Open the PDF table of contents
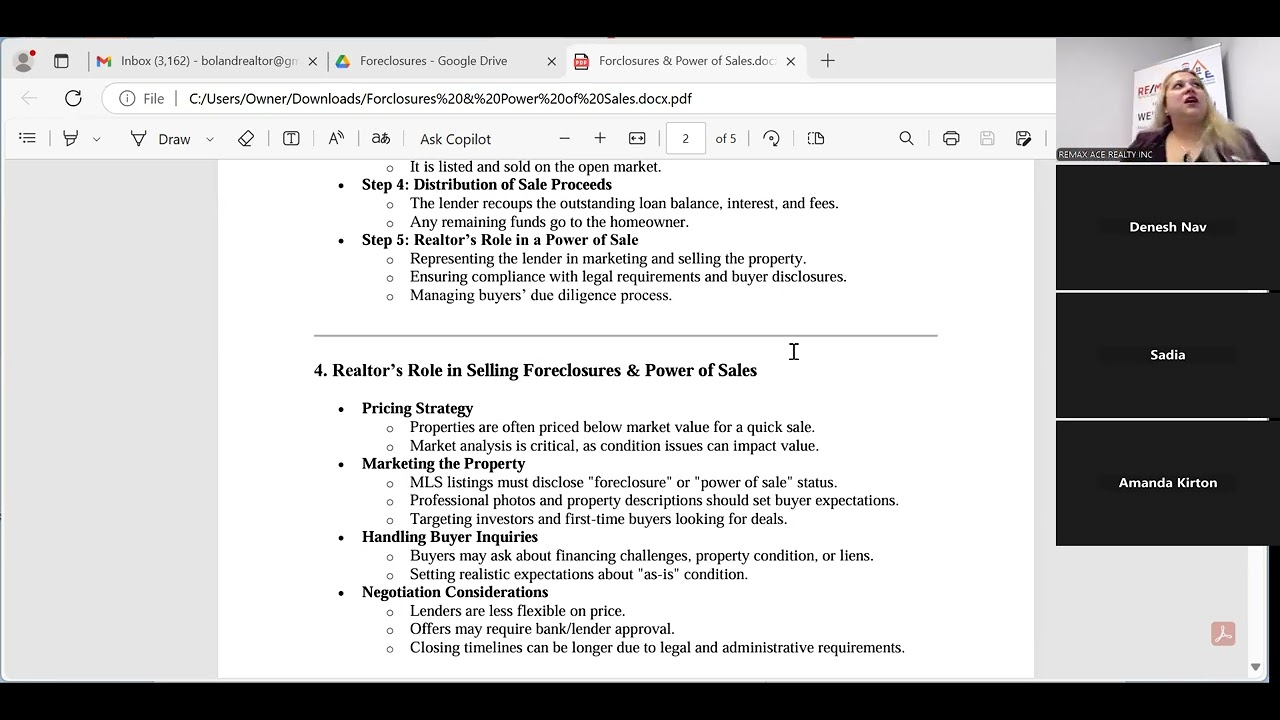Viewport: 1280px width, 720px height. (27, 138)
